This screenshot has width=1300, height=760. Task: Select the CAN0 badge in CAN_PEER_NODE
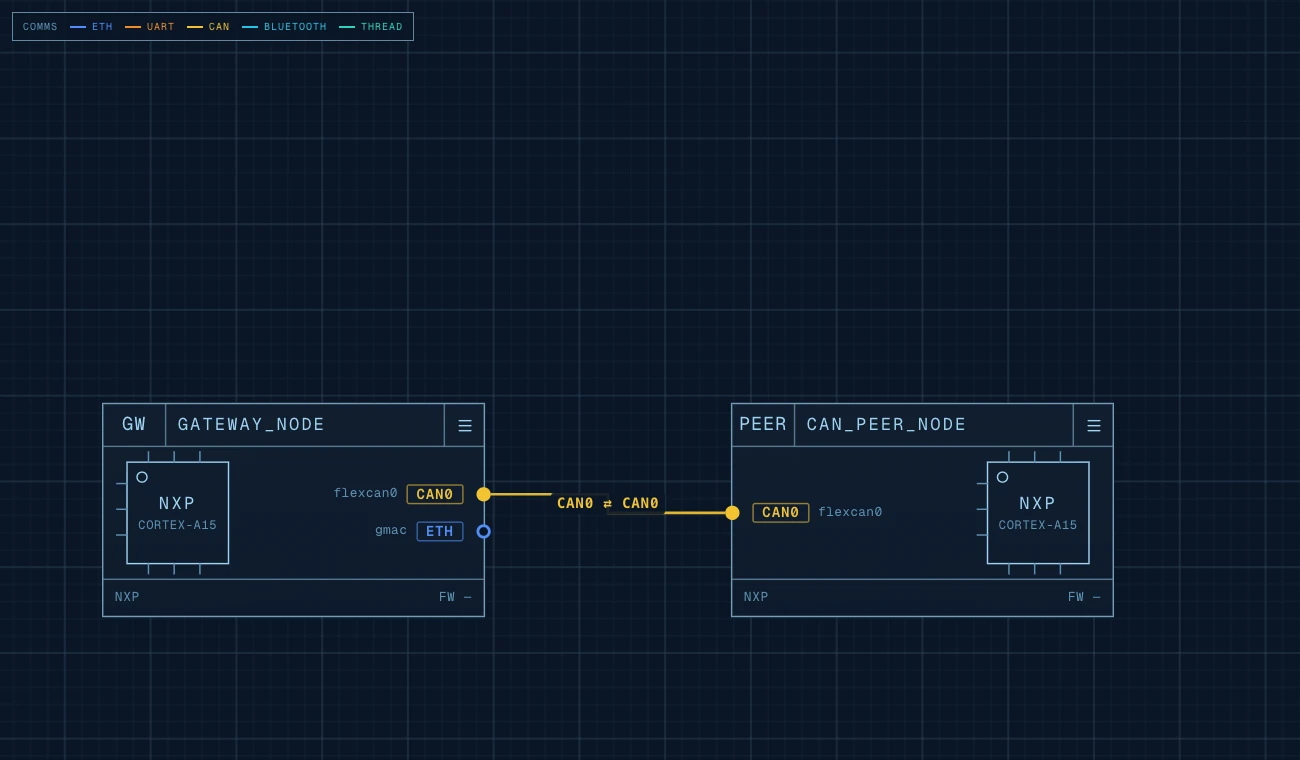pyautogui.click(x=781, y=513)
